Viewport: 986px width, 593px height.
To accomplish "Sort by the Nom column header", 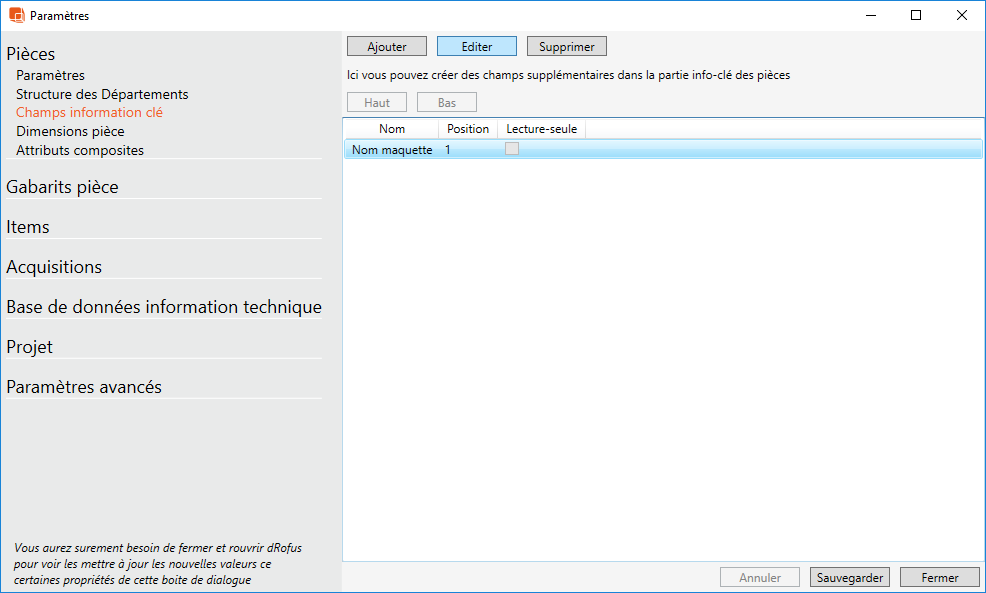I will point(392,129).
